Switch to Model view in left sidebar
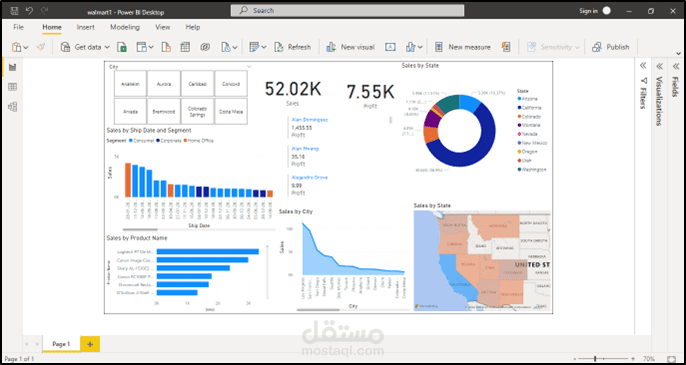This screenshot has height=365, width=686. (12, 107)
